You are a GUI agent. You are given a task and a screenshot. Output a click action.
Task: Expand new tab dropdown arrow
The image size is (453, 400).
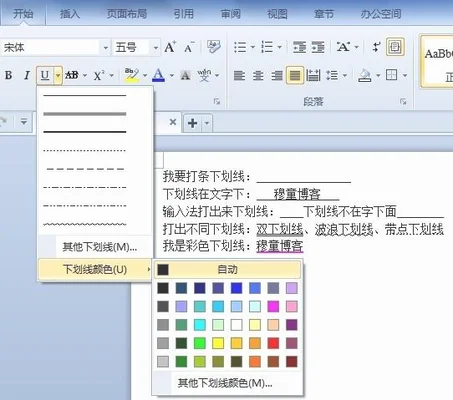(207, 123)
